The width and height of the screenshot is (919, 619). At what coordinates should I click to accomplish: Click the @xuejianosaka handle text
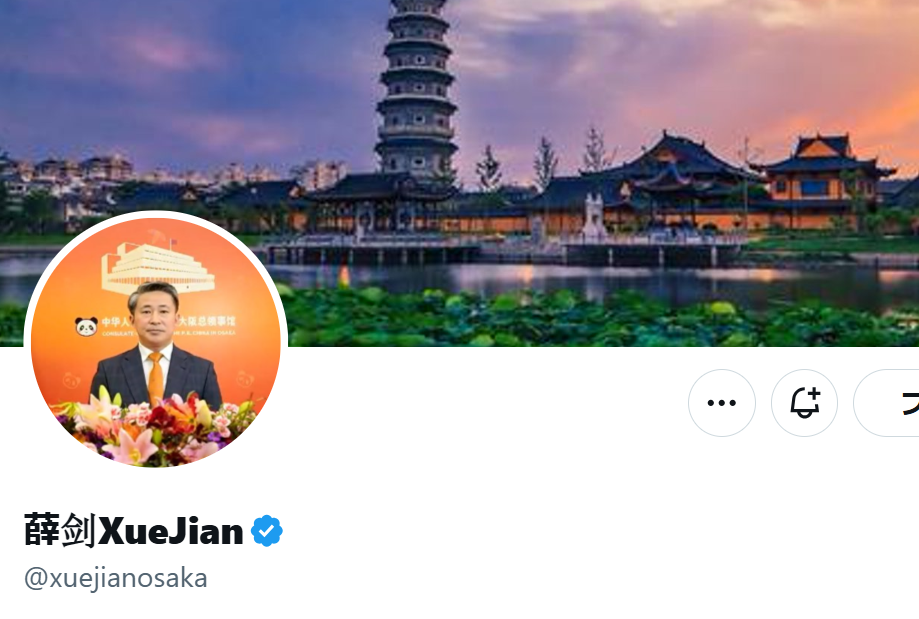pos(115,579)
